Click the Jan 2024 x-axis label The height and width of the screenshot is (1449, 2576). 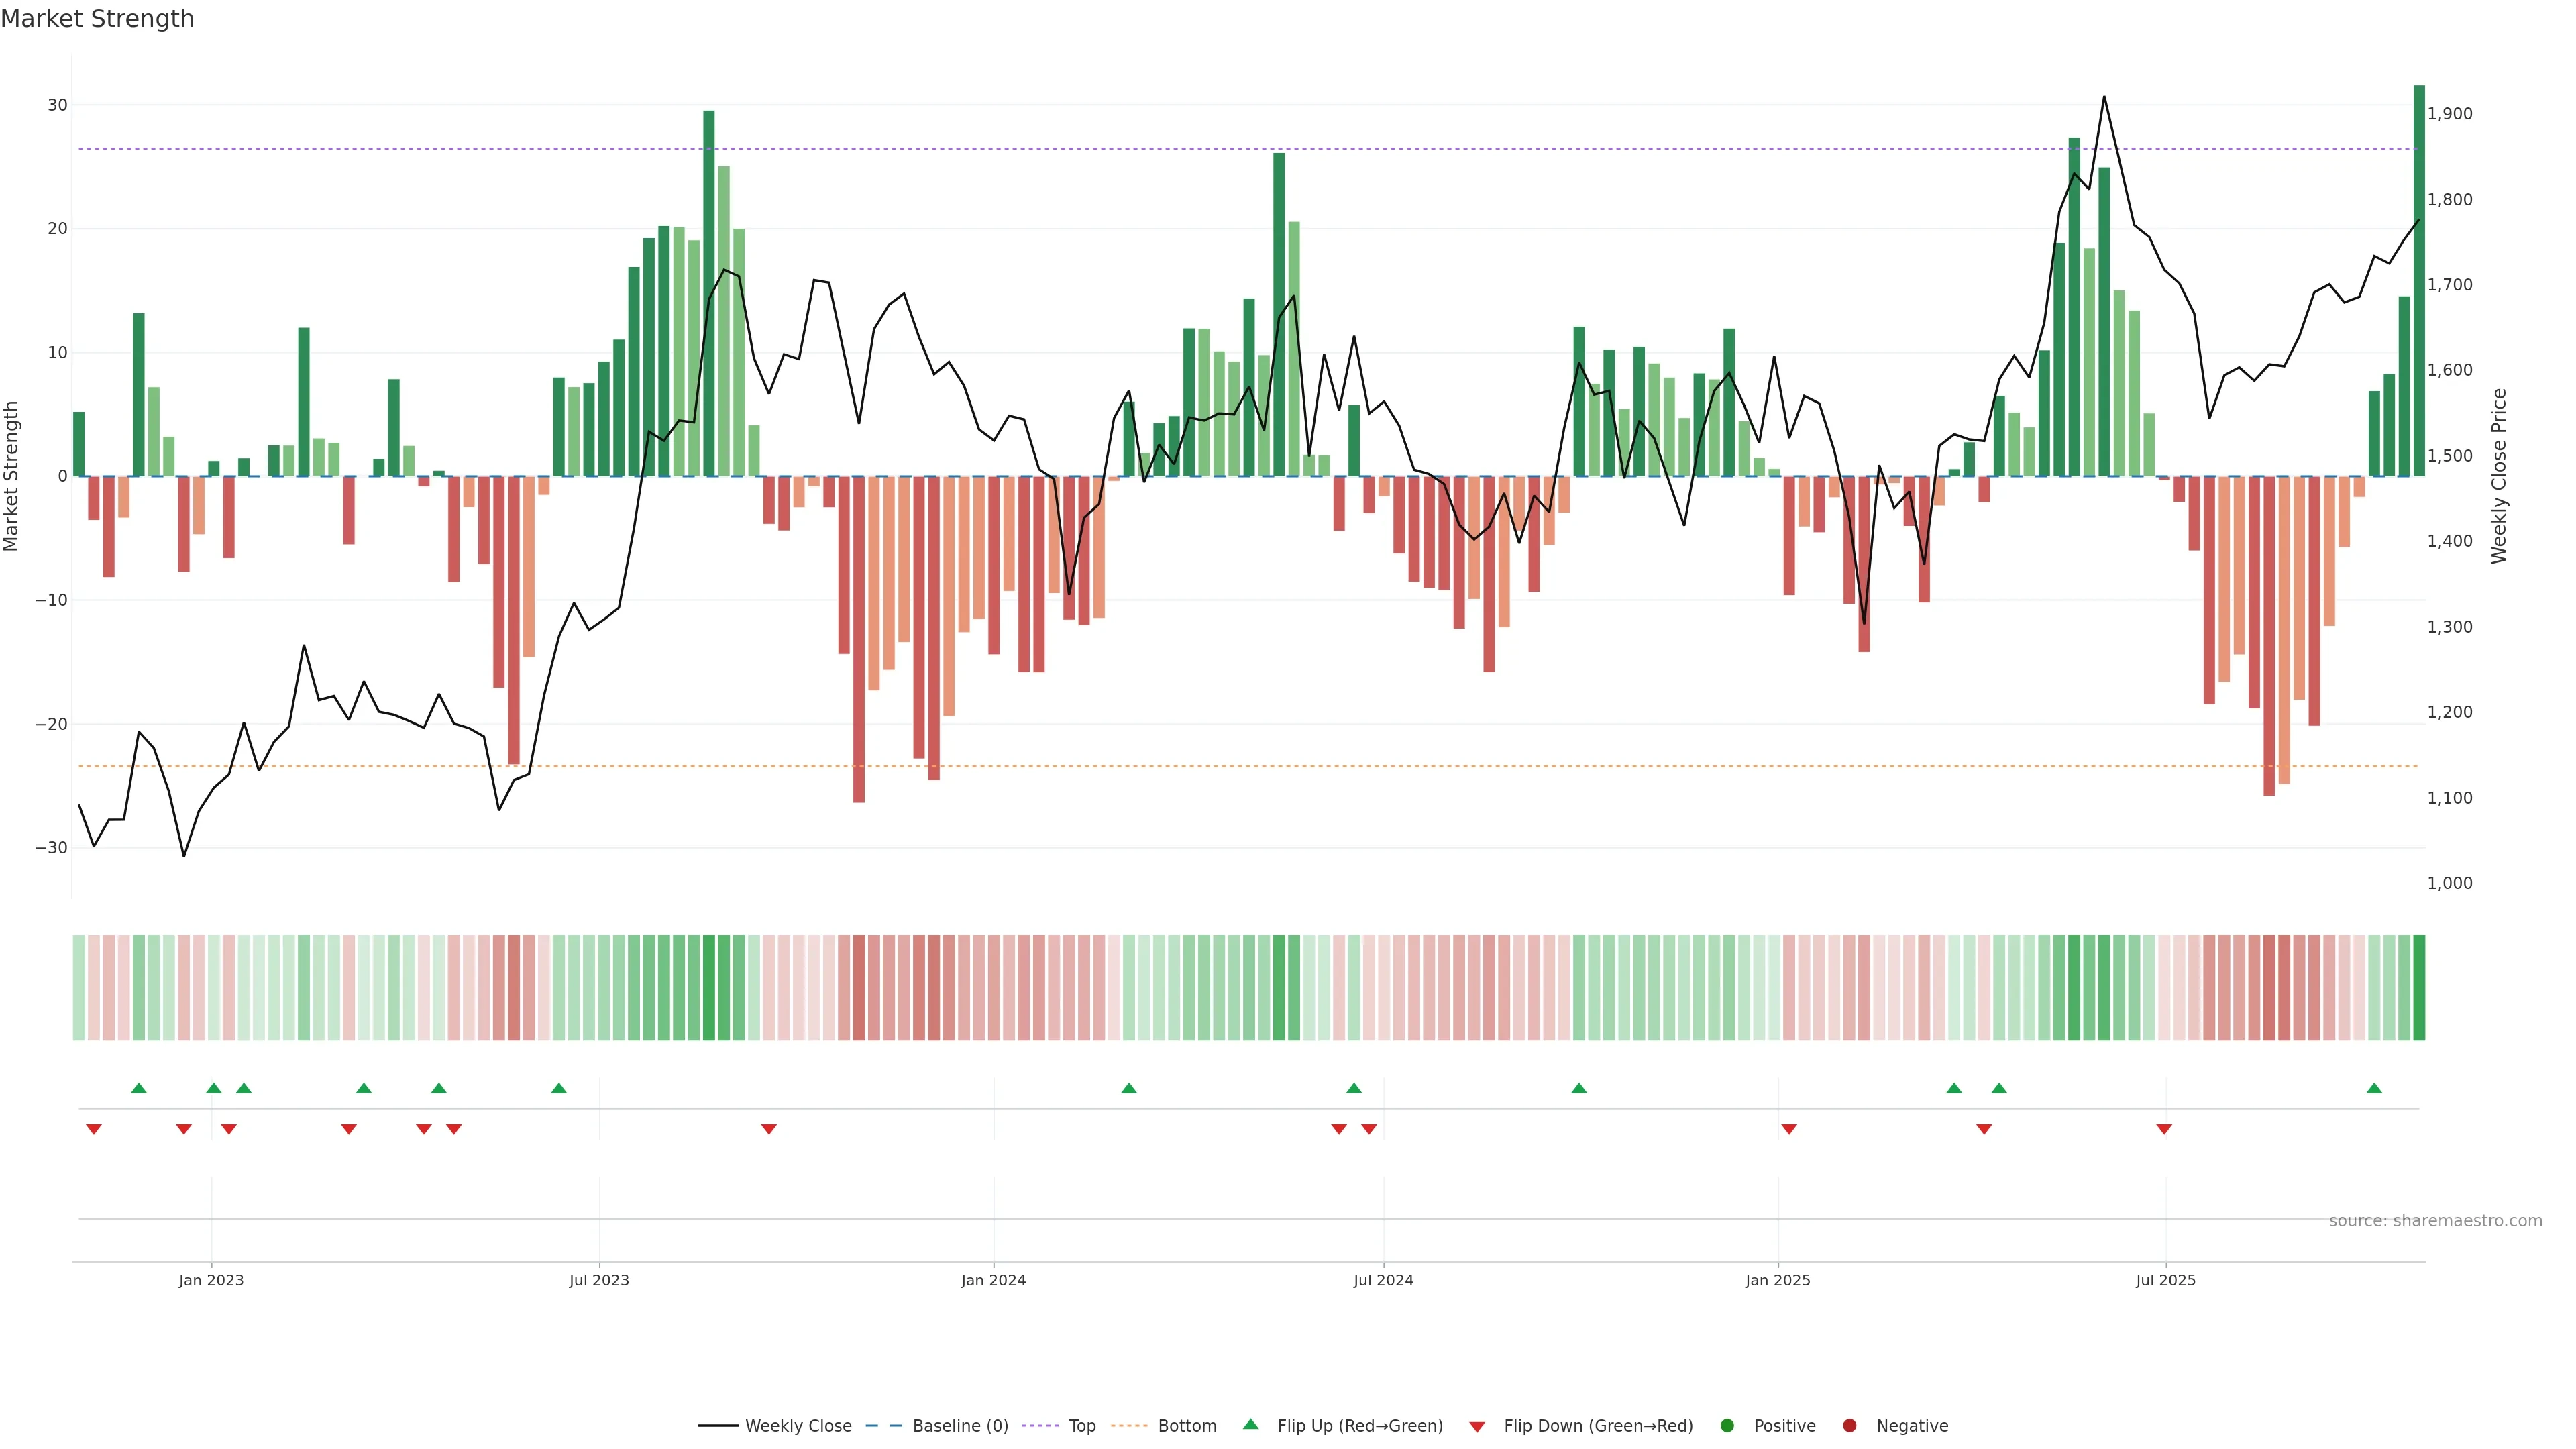pyautogui.click(x=993, y=1280)
